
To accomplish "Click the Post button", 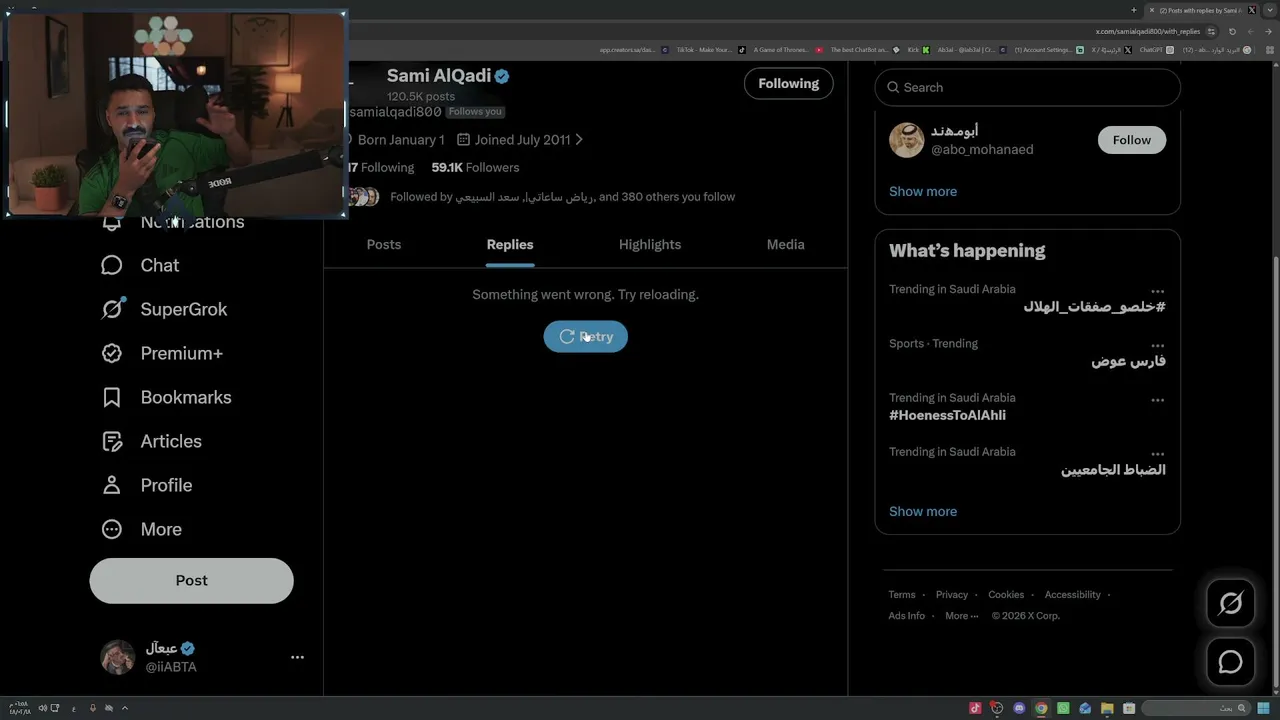I will click(x=192, y=580).
